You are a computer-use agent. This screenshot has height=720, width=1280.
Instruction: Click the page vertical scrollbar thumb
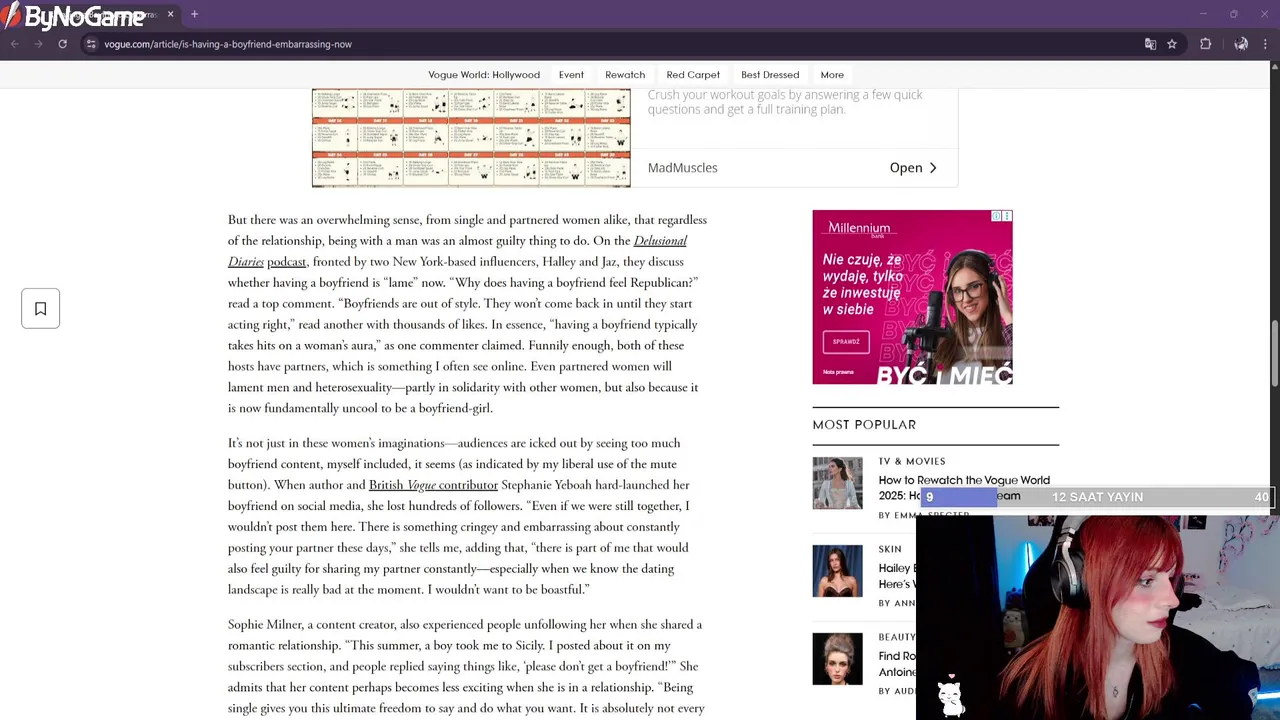tap(1274, 354)
